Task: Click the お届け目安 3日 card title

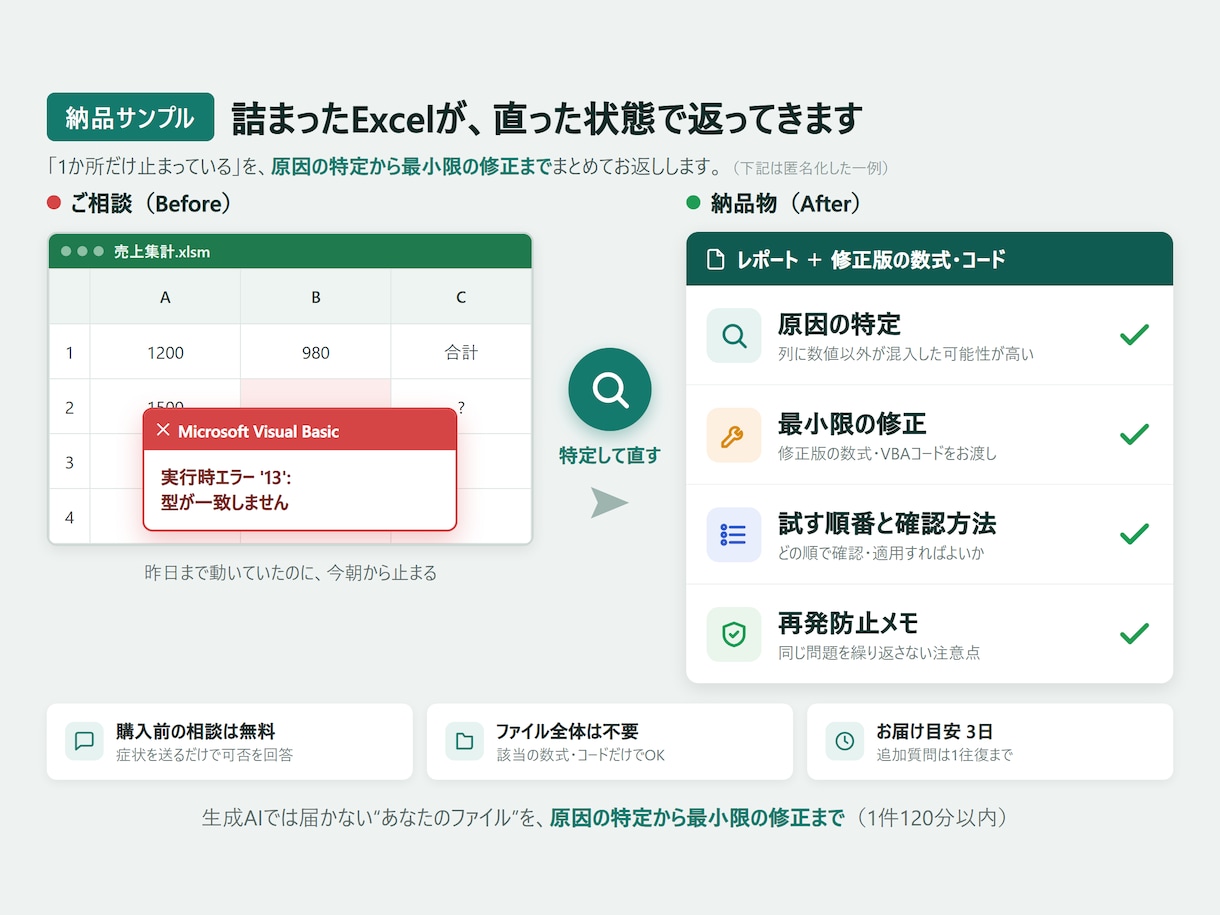Action: pyautogui.click(x=934, y=732)
